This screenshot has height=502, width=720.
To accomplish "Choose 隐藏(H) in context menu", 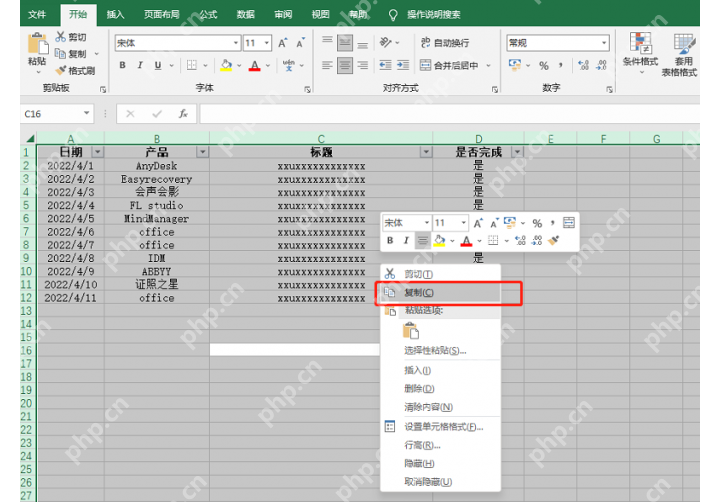I will pos(440,463).
